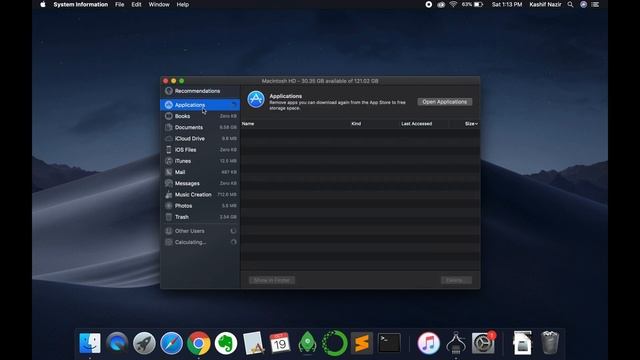Click the screen recording status icon
640x360 pixels.
pyautogui.click(x=429, y=4)
